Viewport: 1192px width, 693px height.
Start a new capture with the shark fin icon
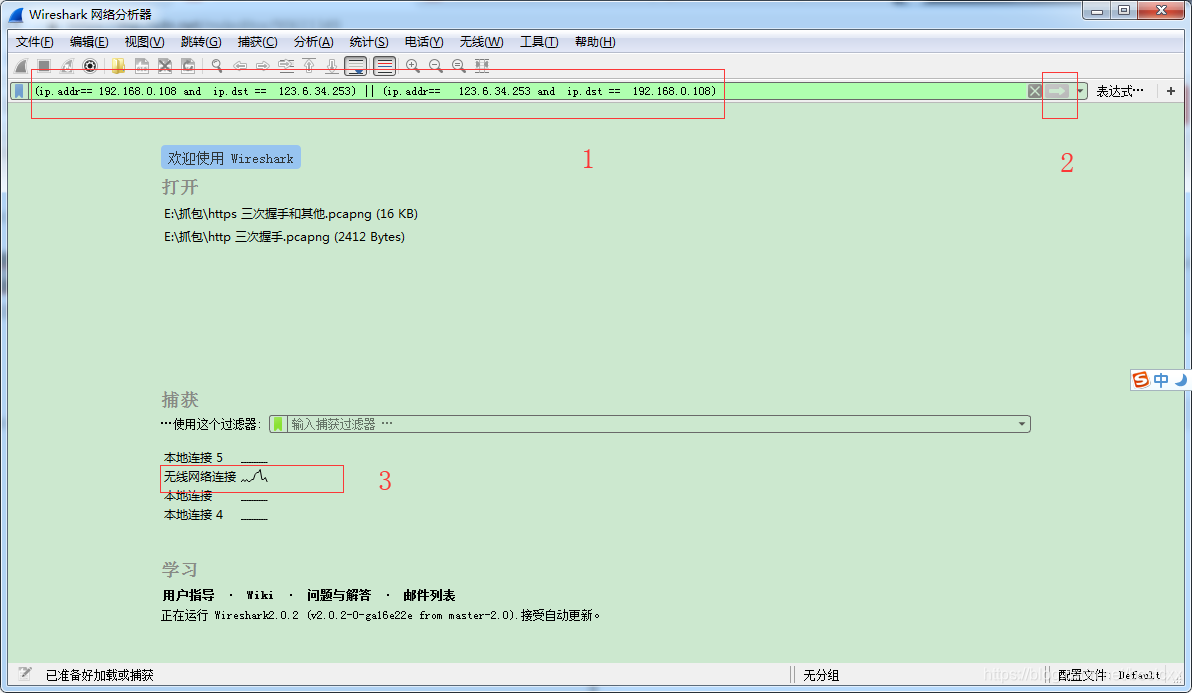point(22,66)
